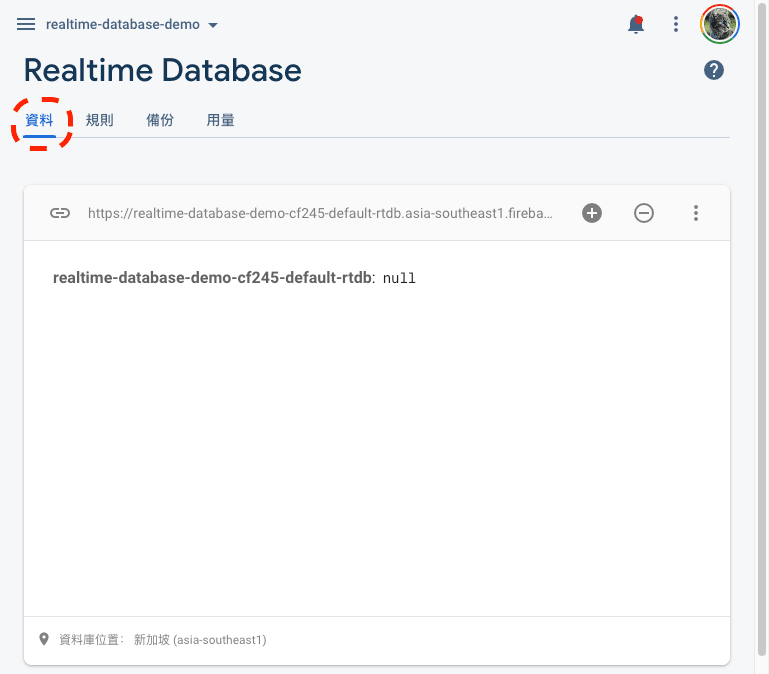Viewport: 769px width, 674px height.
Task: Select the database URL text
Action: [320, 213]
